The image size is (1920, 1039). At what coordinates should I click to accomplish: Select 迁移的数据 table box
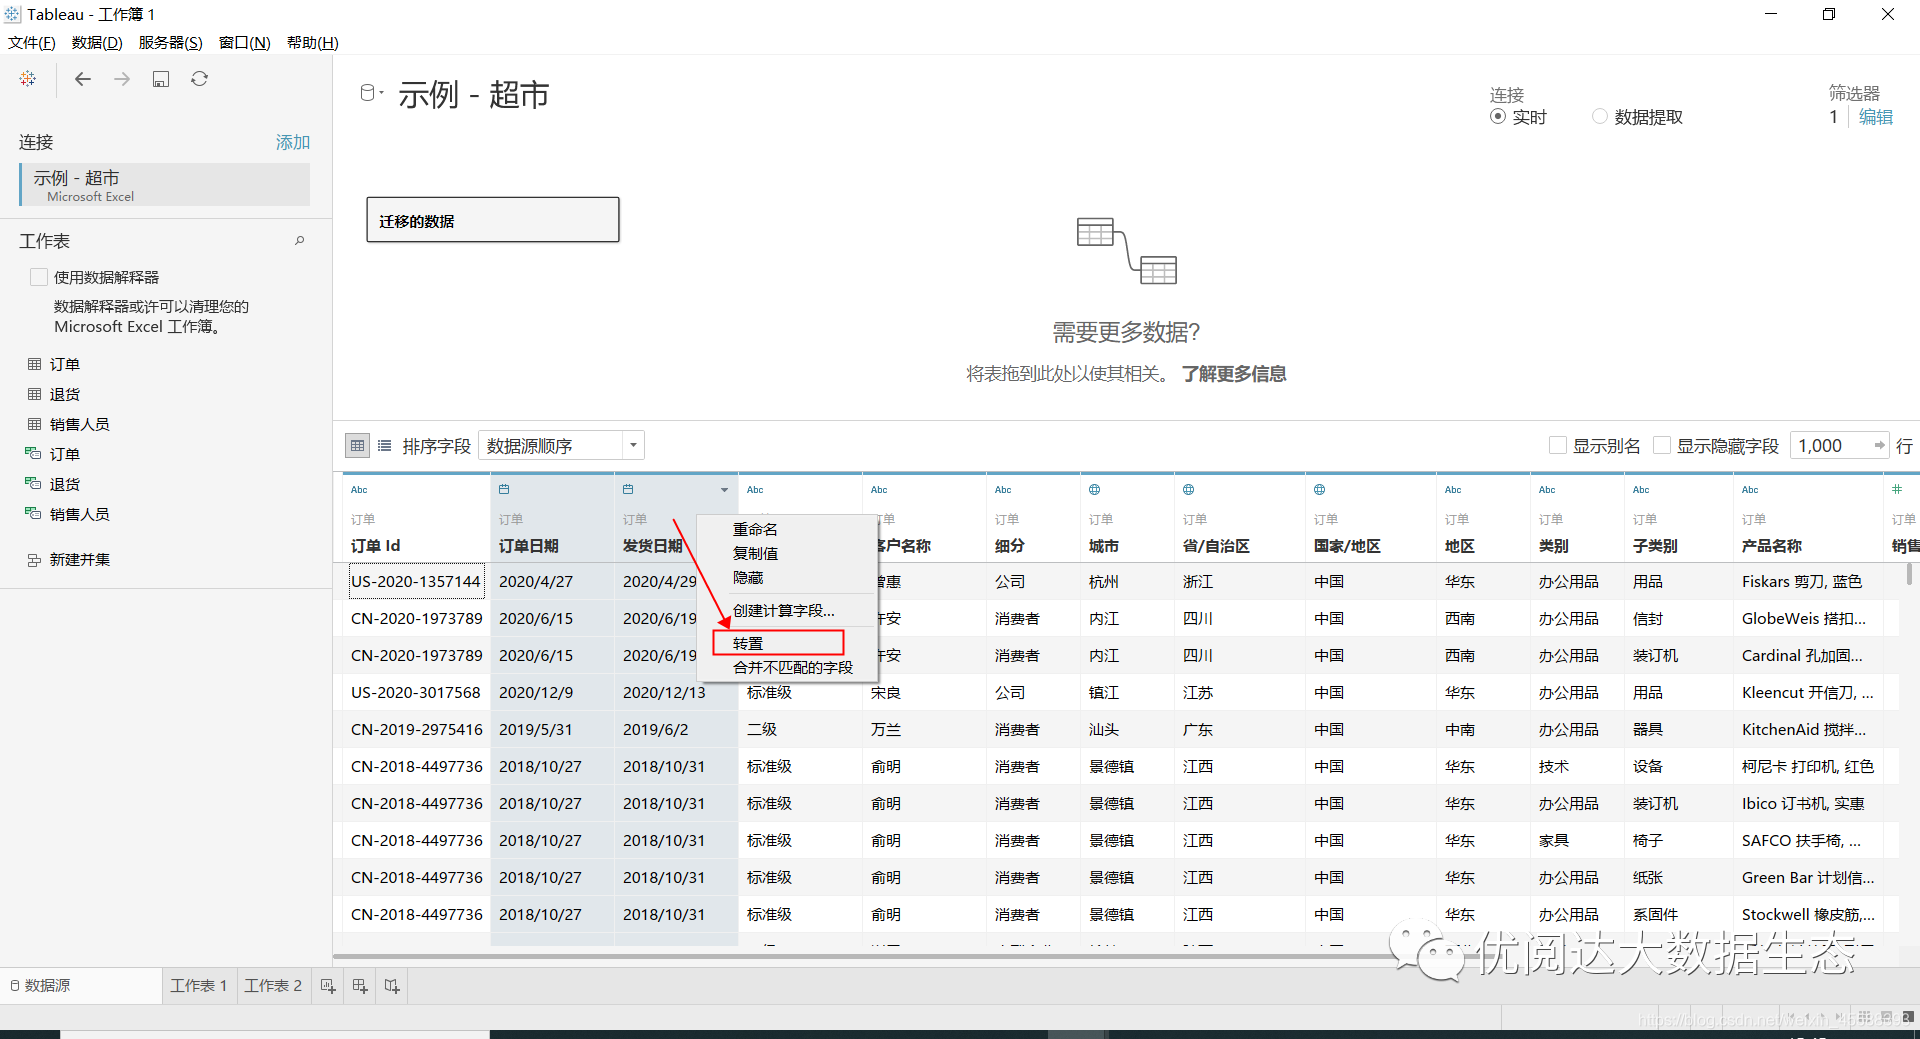point(493,220)
